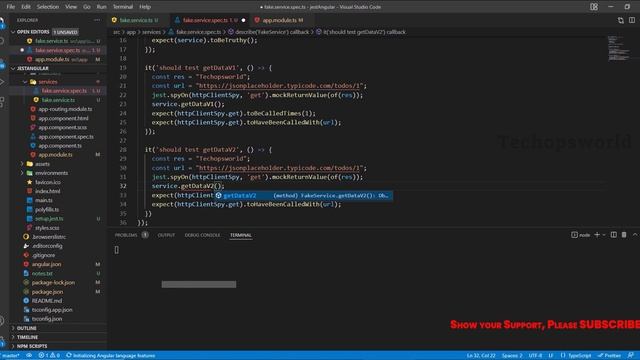
Task: Click the fake.service.spec.ts breadcrumb file icon
Action: [x=171, y=32]
